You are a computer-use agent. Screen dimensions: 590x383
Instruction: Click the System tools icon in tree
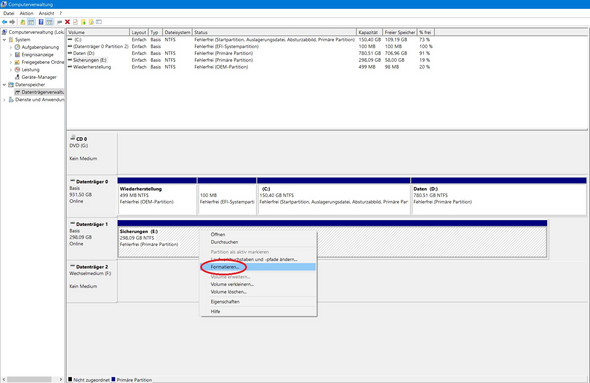pyautogui.click(x=11, y=40)
